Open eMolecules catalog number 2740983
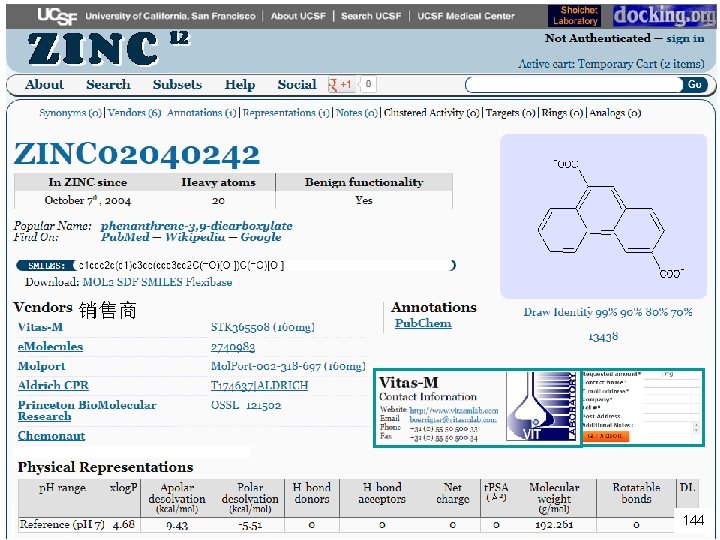The height and width of the screenshot is (540, 720). [233, 347]
